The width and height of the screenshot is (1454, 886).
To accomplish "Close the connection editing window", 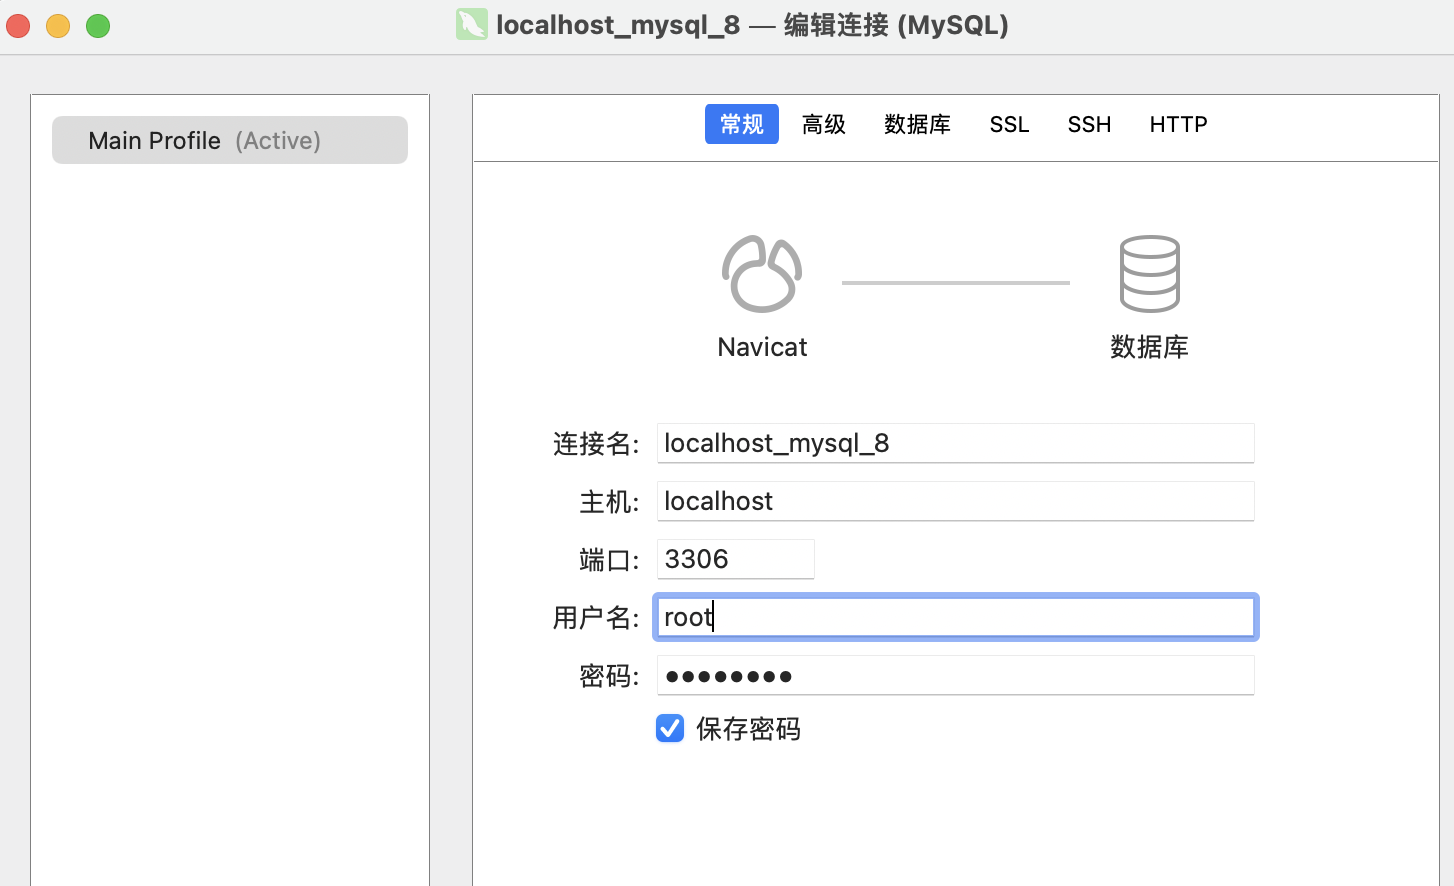I will point(18,26).
